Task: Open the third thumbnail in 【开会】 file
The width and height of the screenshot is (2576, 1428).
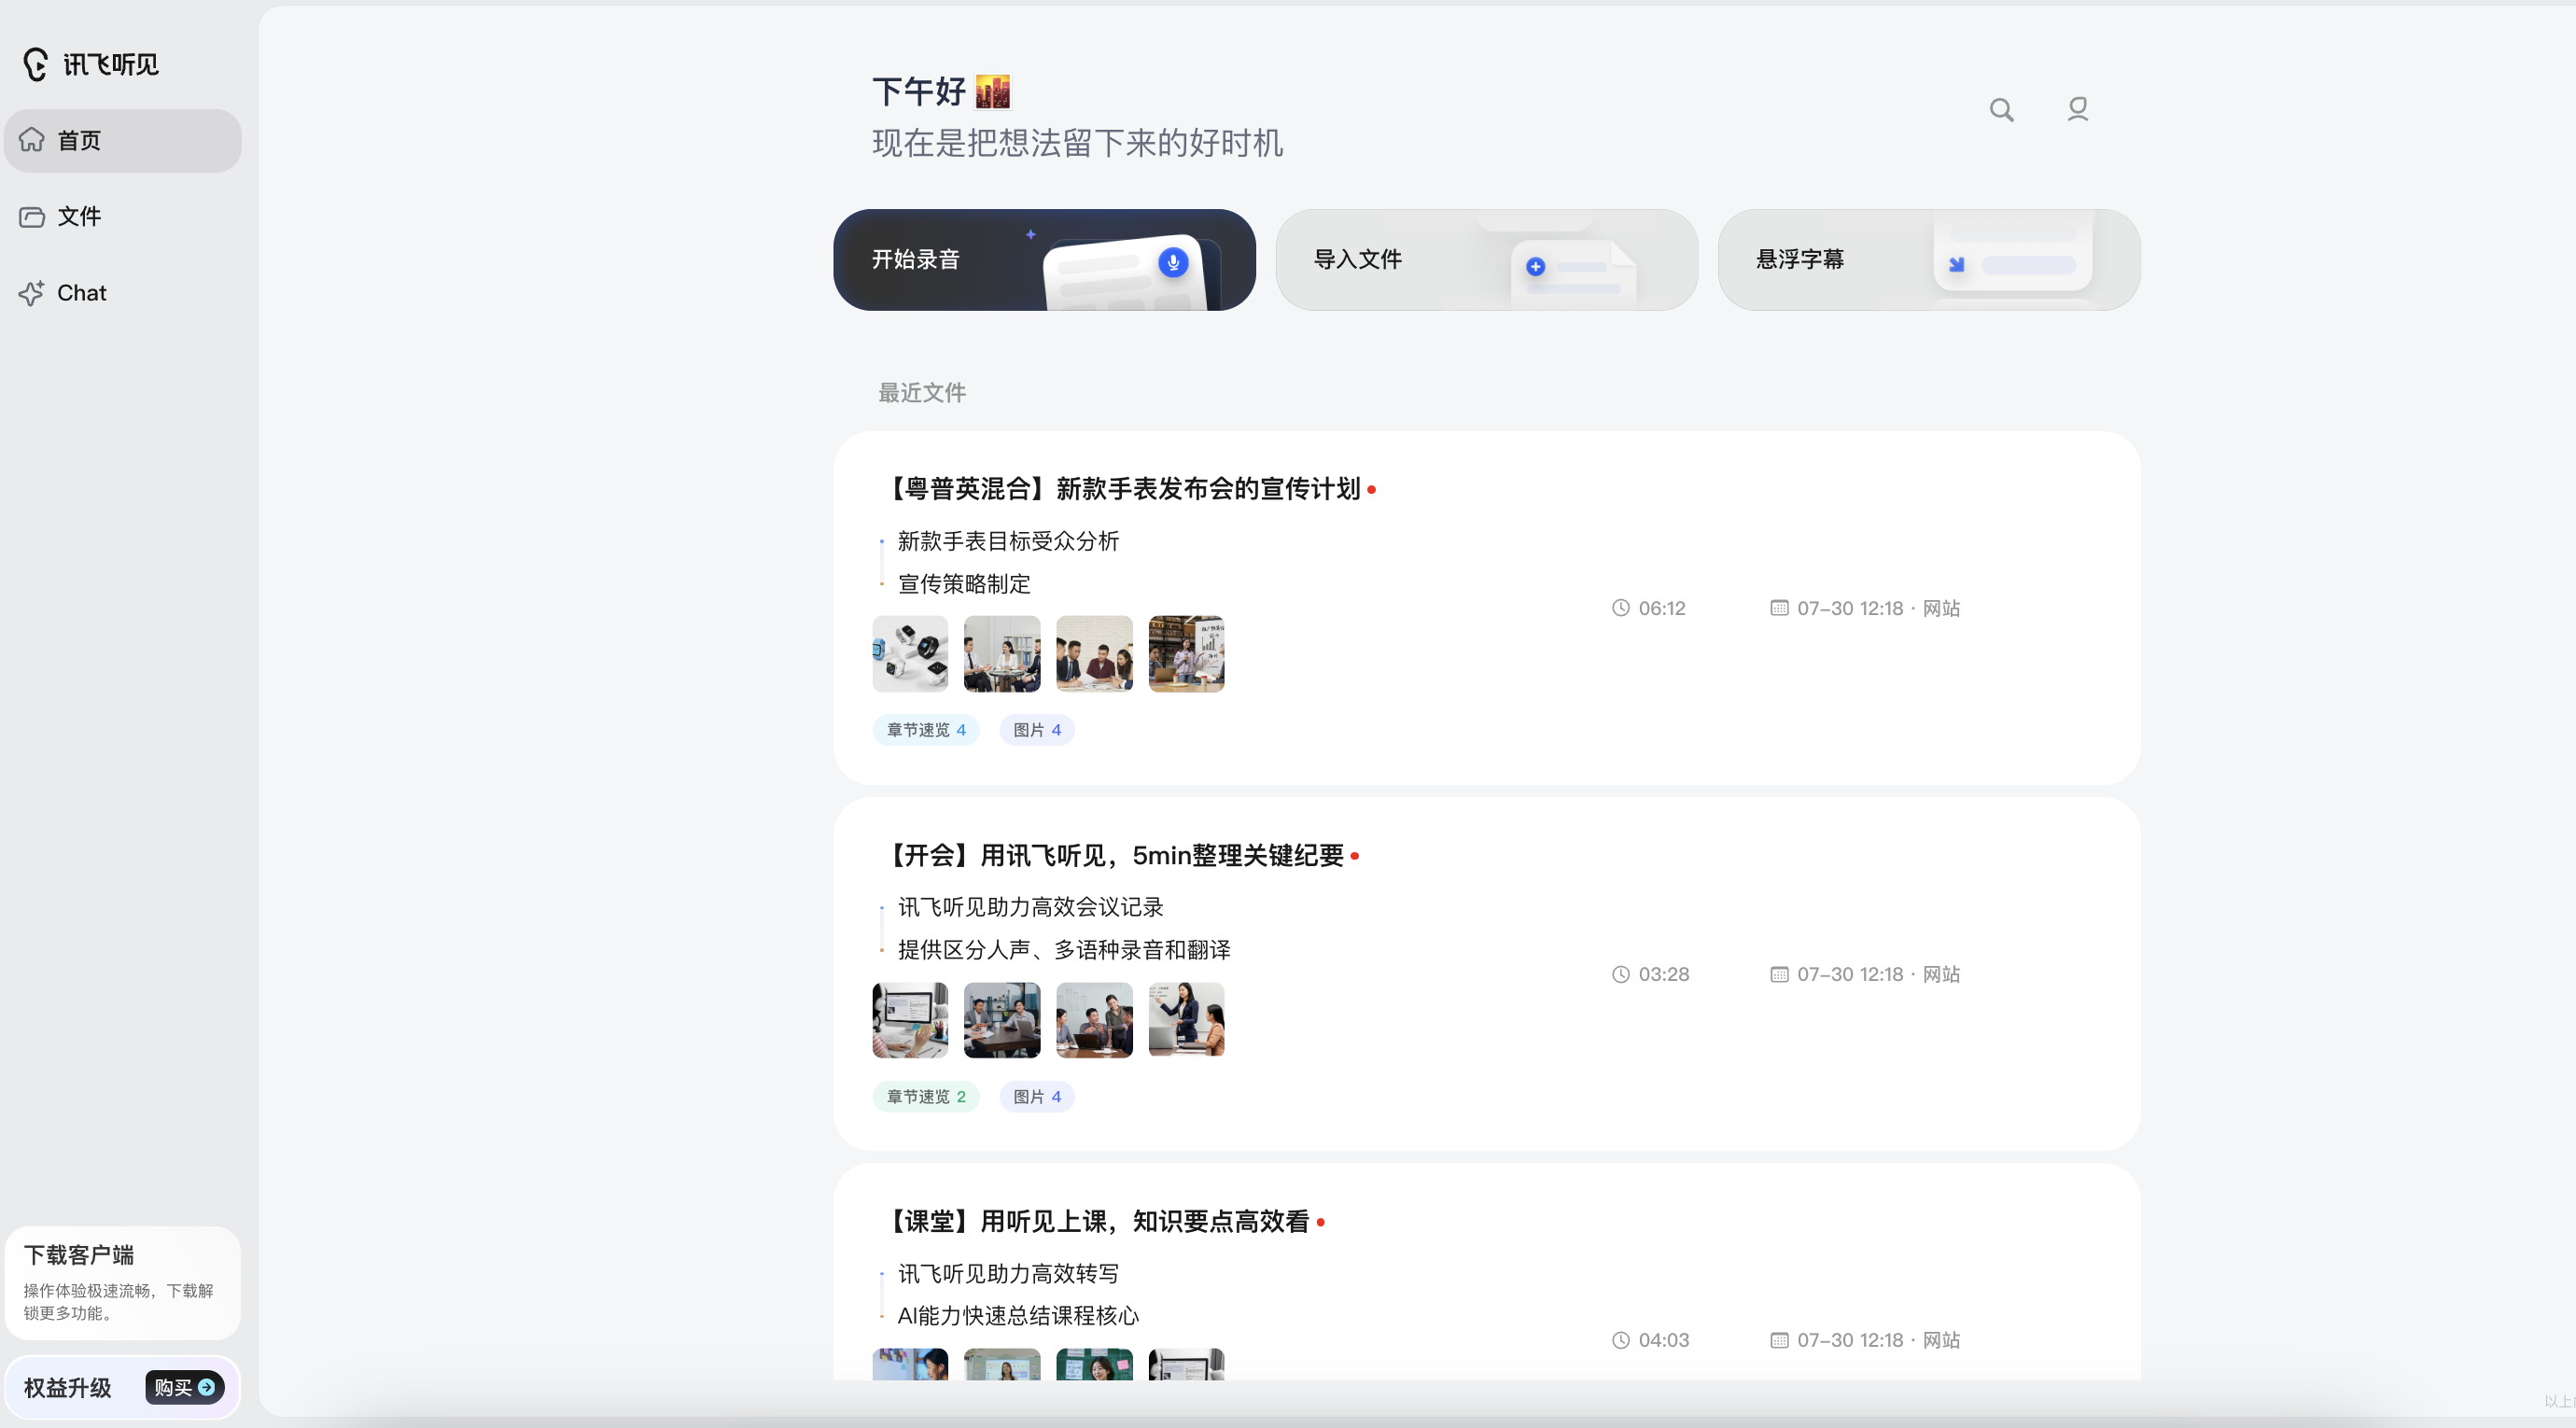Action: [x=1094, y=1020]
